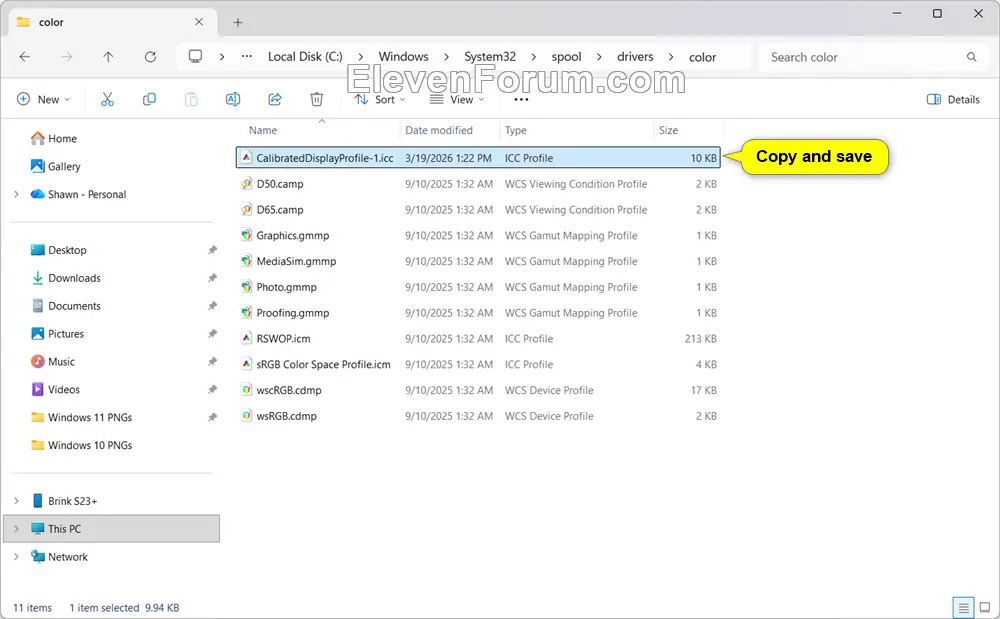Switch to large thumbnails view icon
Viewport: 1000px width, 619px height.
coord(985,607)
